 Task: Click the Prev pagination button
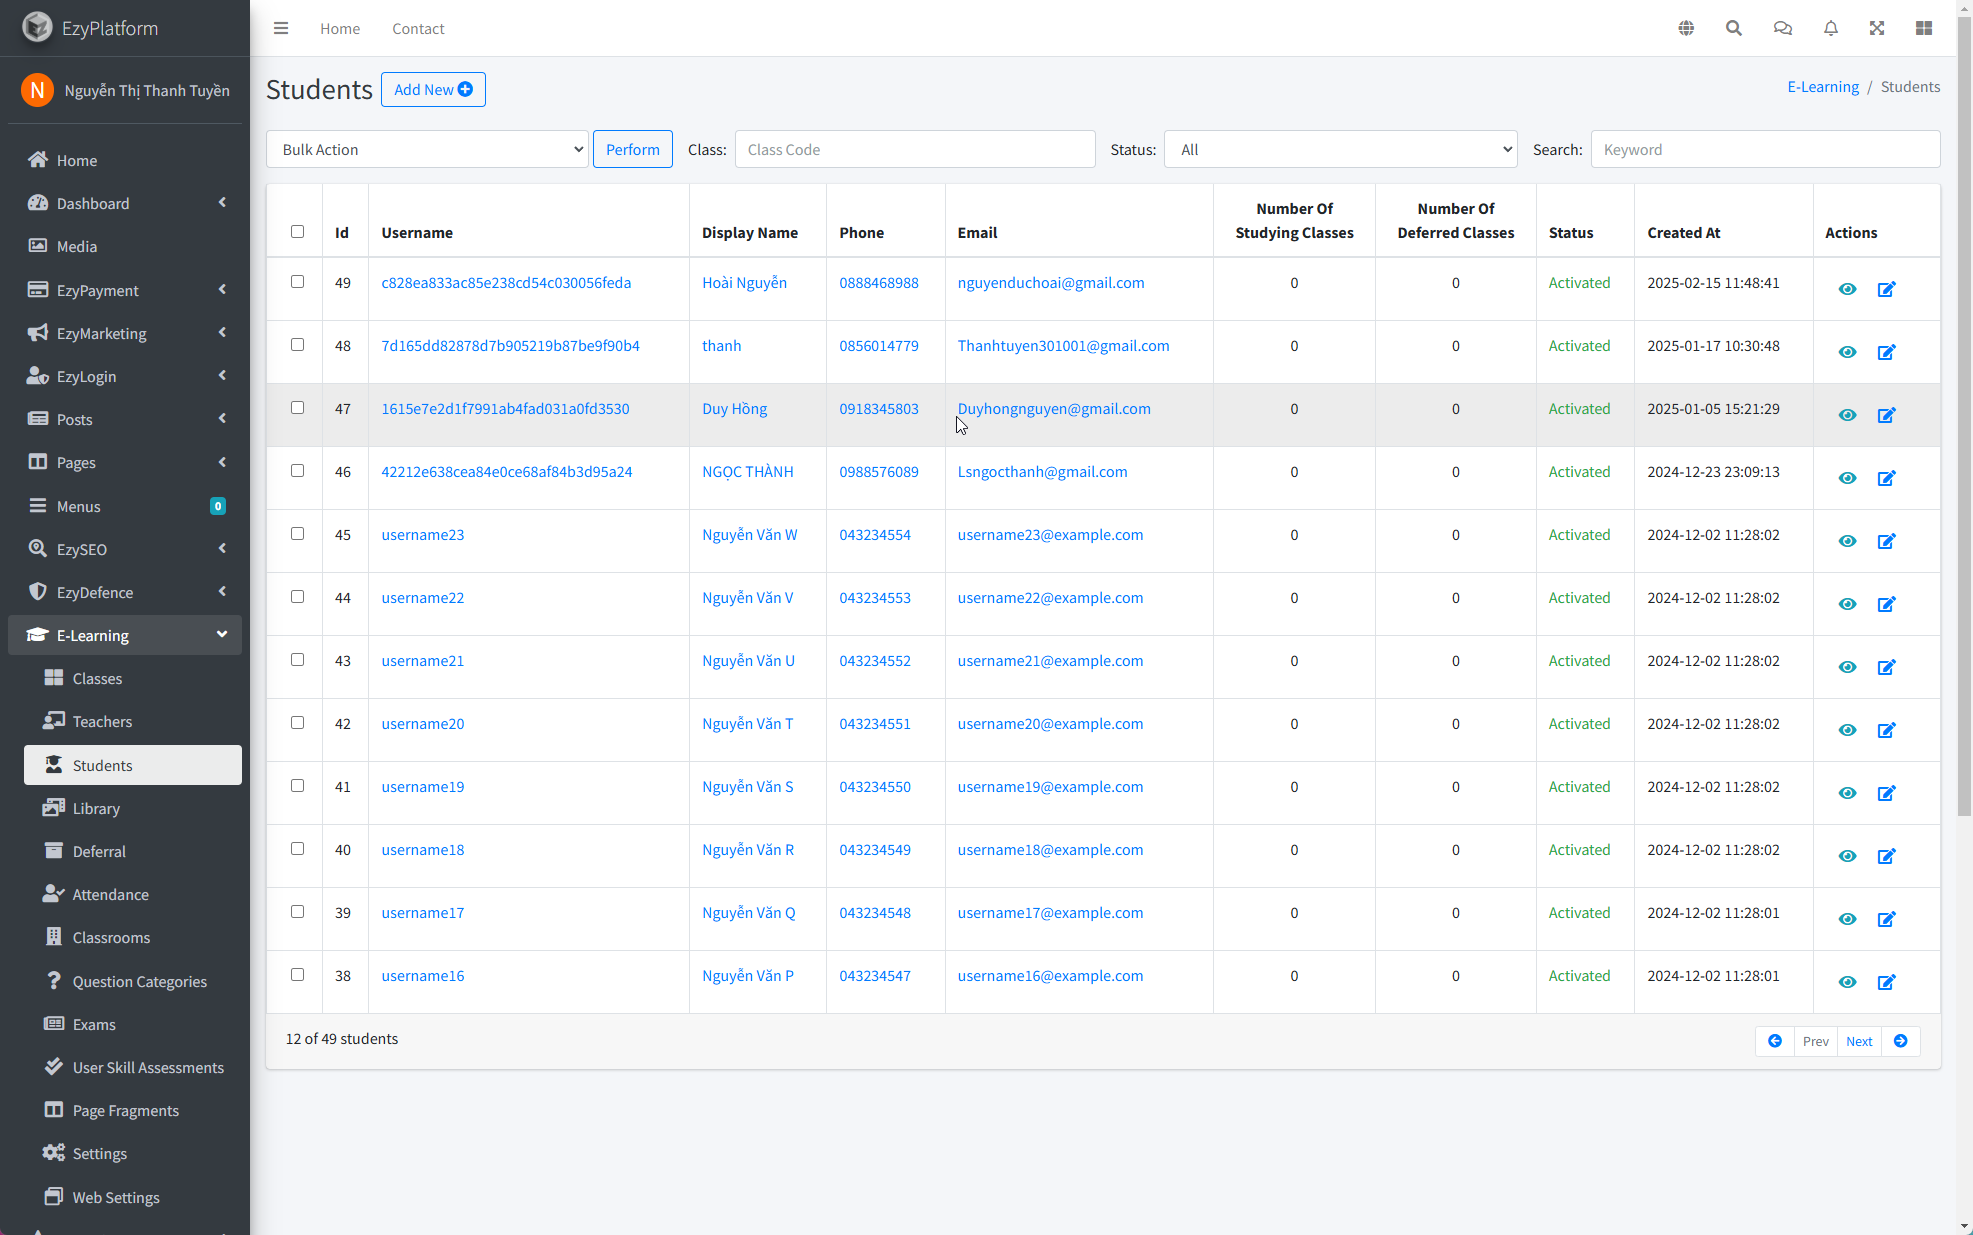pos(1815,1041)
